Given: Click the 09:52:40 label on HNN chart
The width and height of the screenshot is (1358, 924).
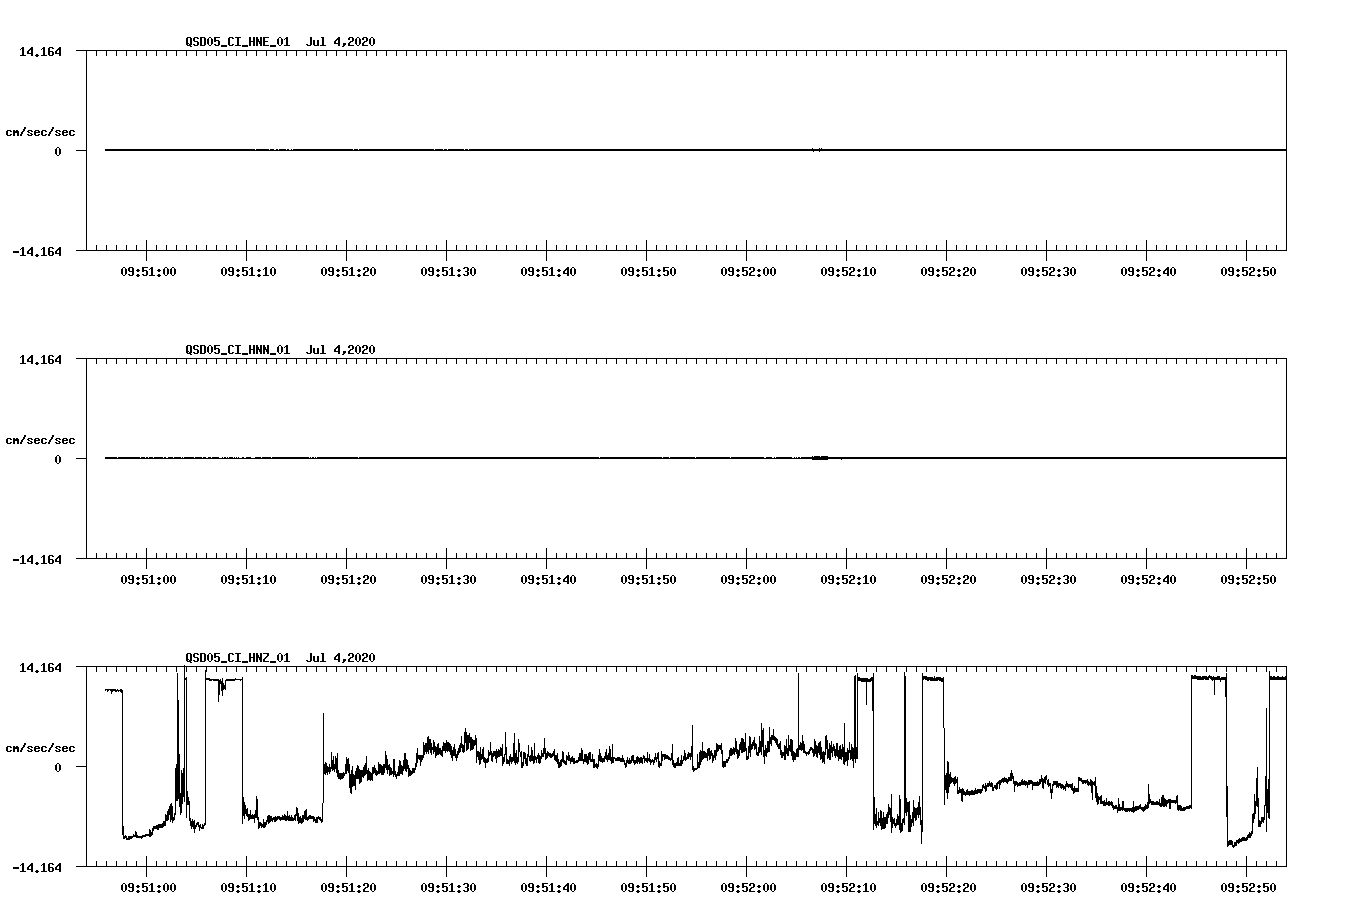Looking at the screenshot, I should 1148,579.
